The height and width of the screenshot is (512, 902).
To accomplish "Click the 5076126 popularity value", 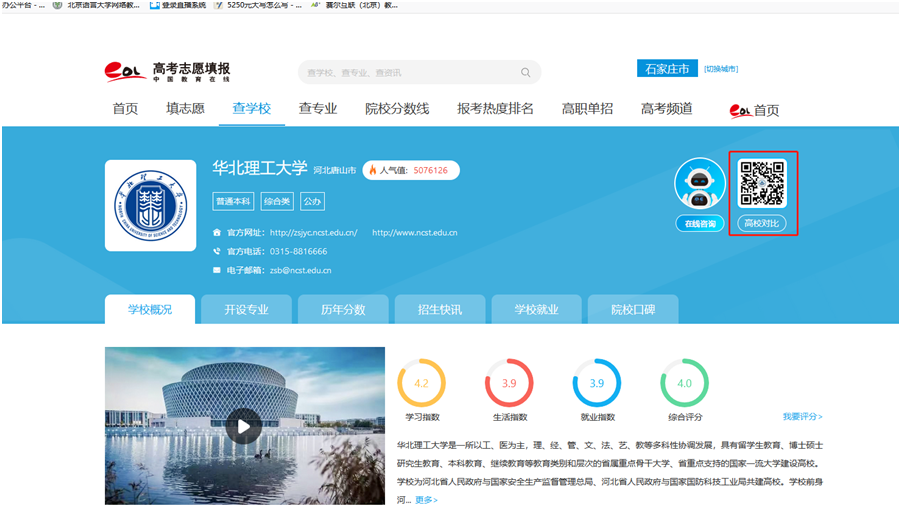I will coord(430,170).
